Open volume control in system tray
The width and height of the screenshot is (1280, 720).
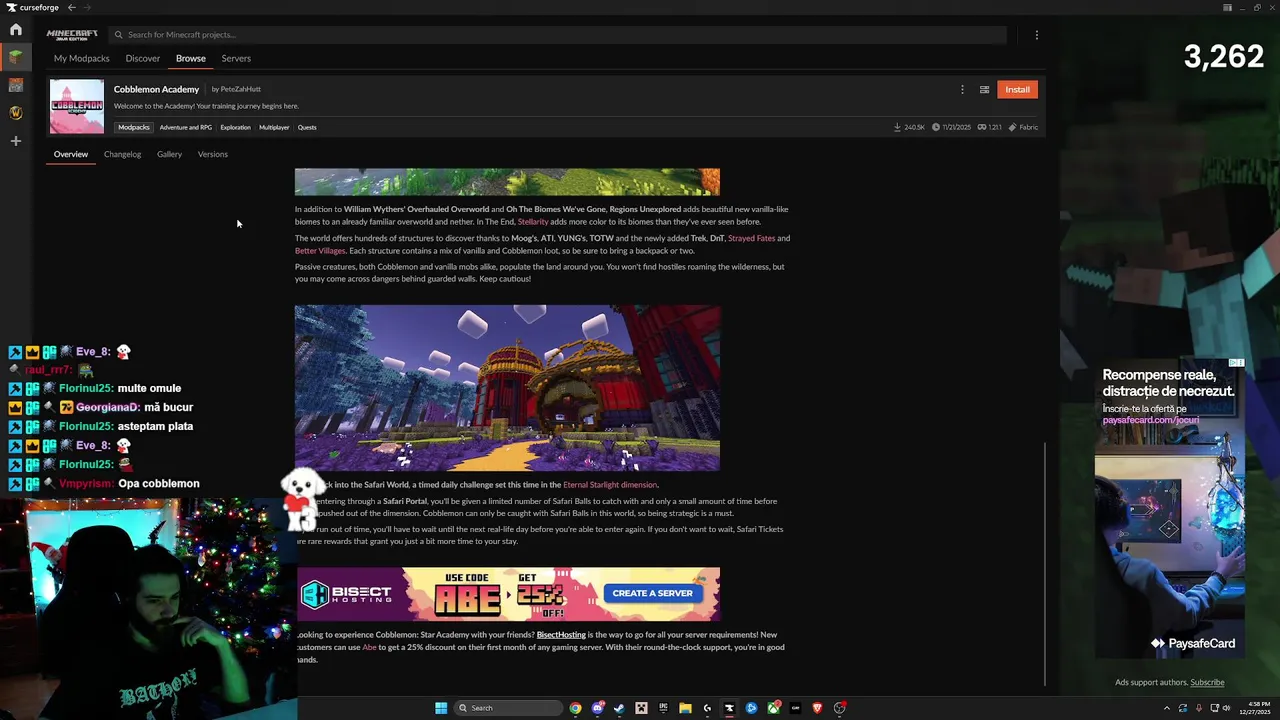1225,708
